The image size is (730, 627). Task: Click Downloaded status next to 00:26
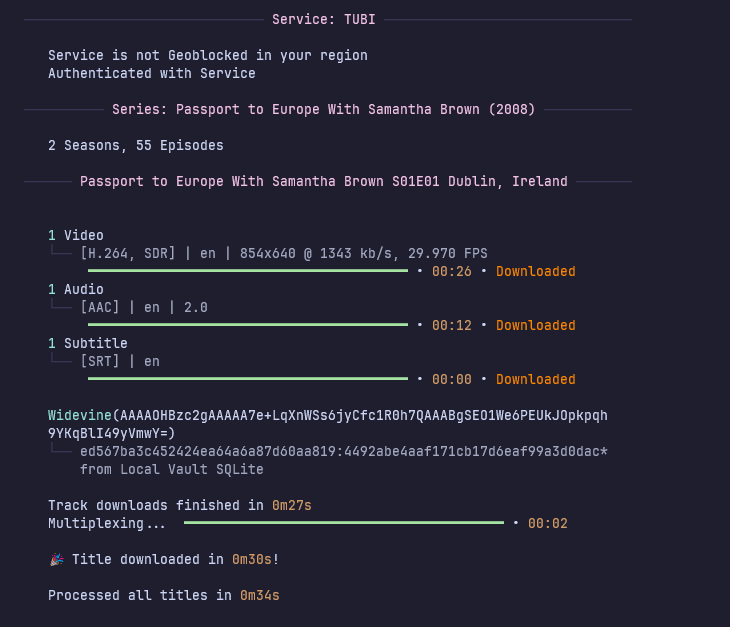[x=535, y=271]
